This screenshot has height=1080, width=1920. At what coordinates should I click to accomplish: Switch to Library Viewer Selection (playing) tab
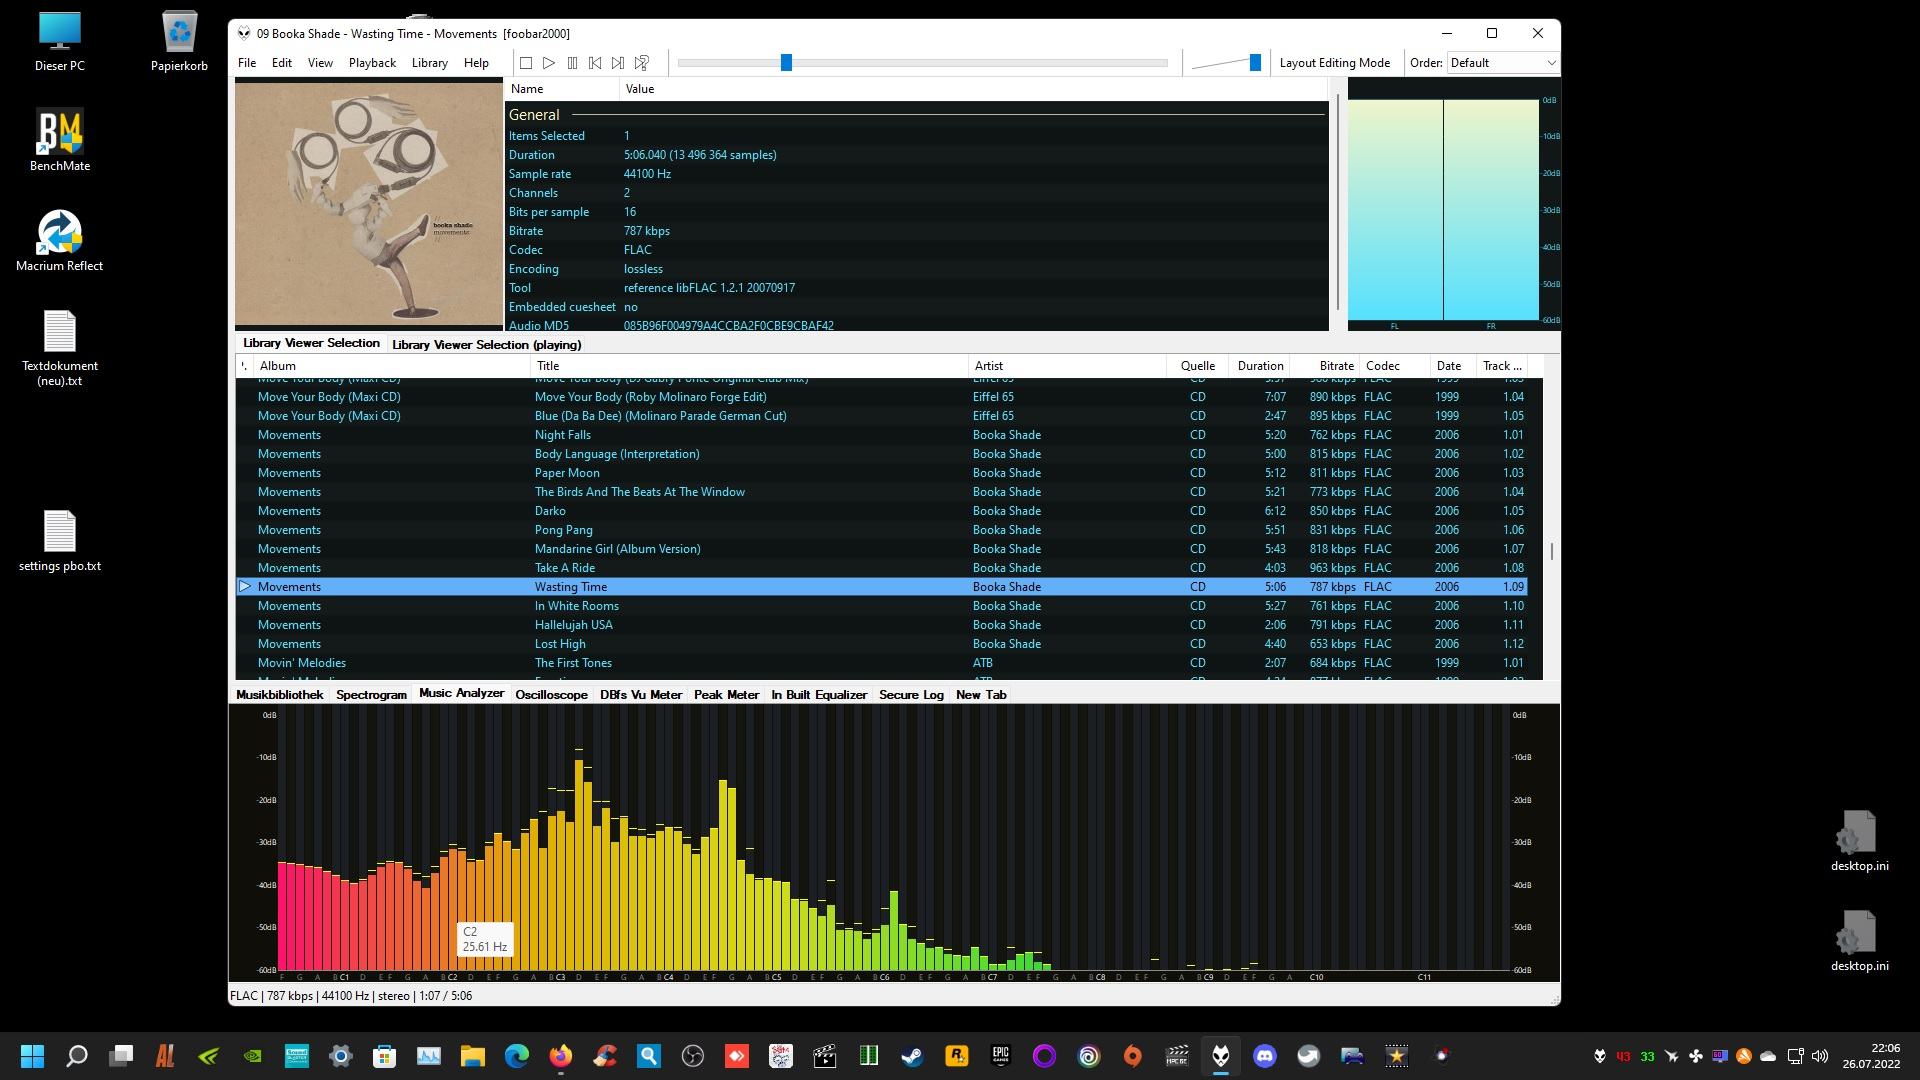(x=486, y=344)
